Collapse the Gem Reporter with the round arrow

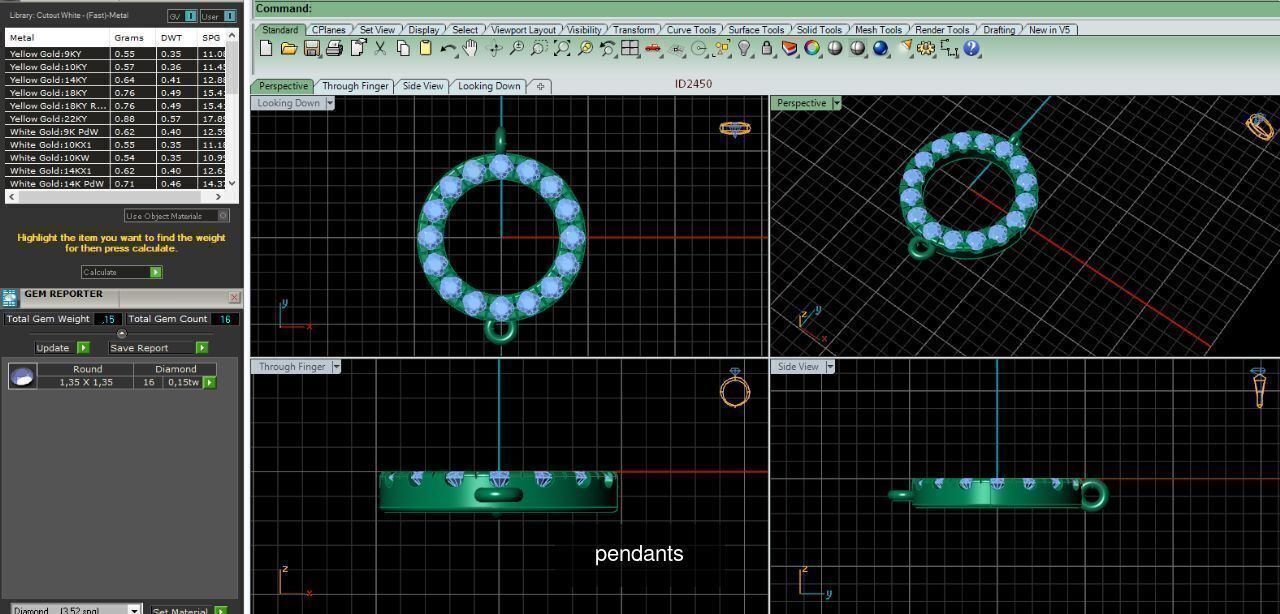click(122, 333)
